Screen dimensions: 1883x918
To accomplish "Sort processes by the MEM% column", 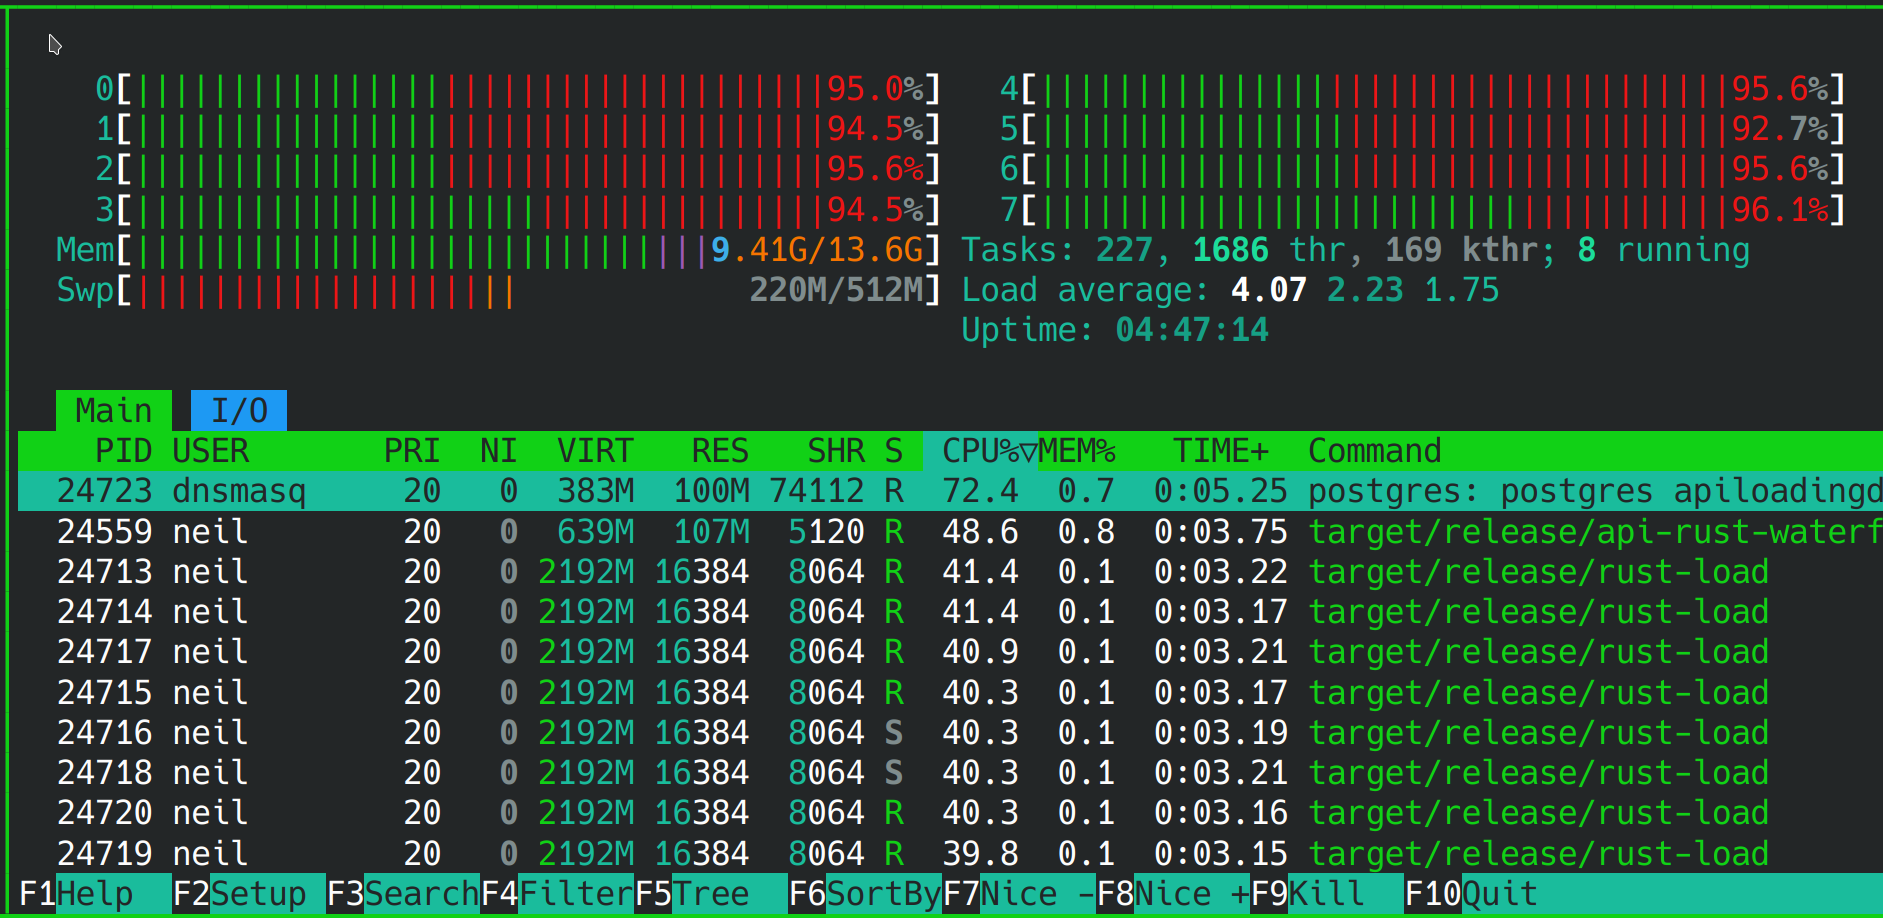I will coord(1075,450).
